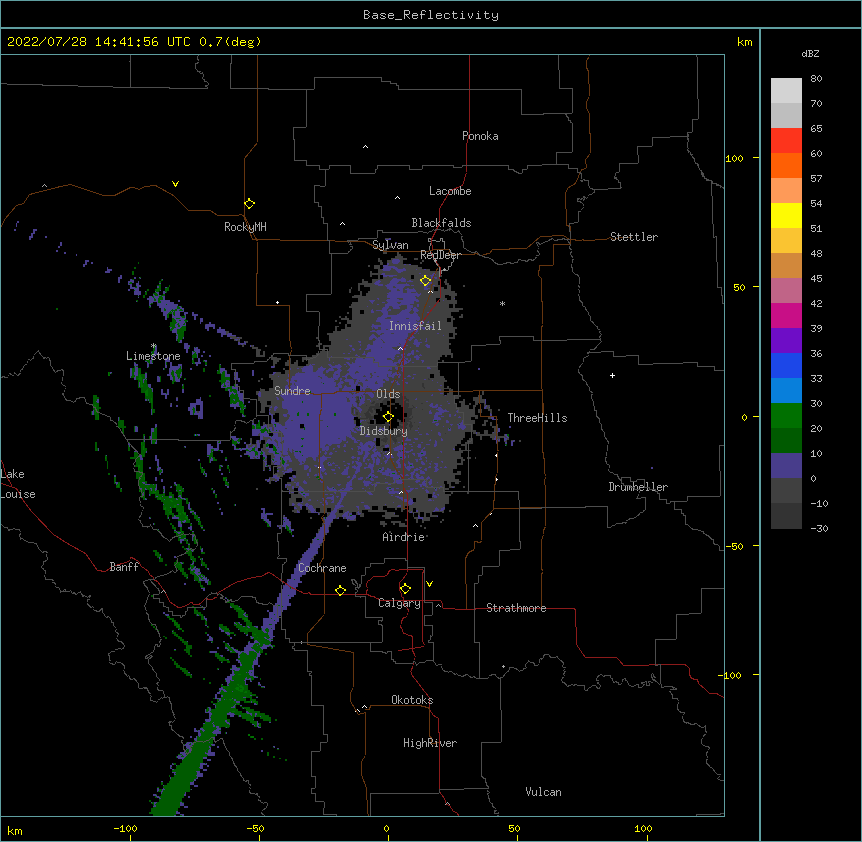Screen dimensions: 862x842
Task: Click the Vulcan town label
Action: 543,792
